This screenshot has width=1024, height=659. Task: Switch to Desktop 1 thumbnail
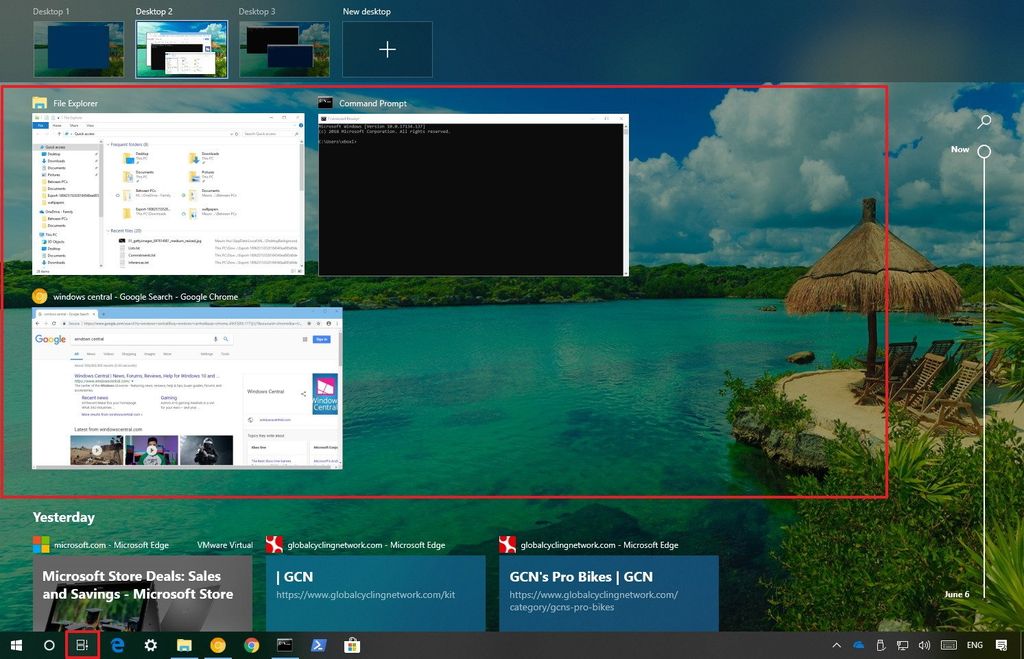(x=79, y=46)
